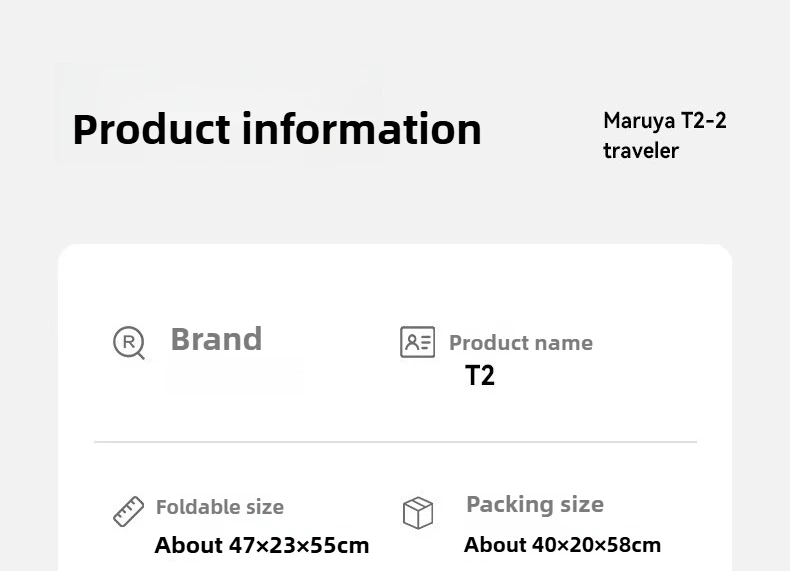790x571 pixels.
Task: Click the box icon beside Packing size
Action: [418, 513]
